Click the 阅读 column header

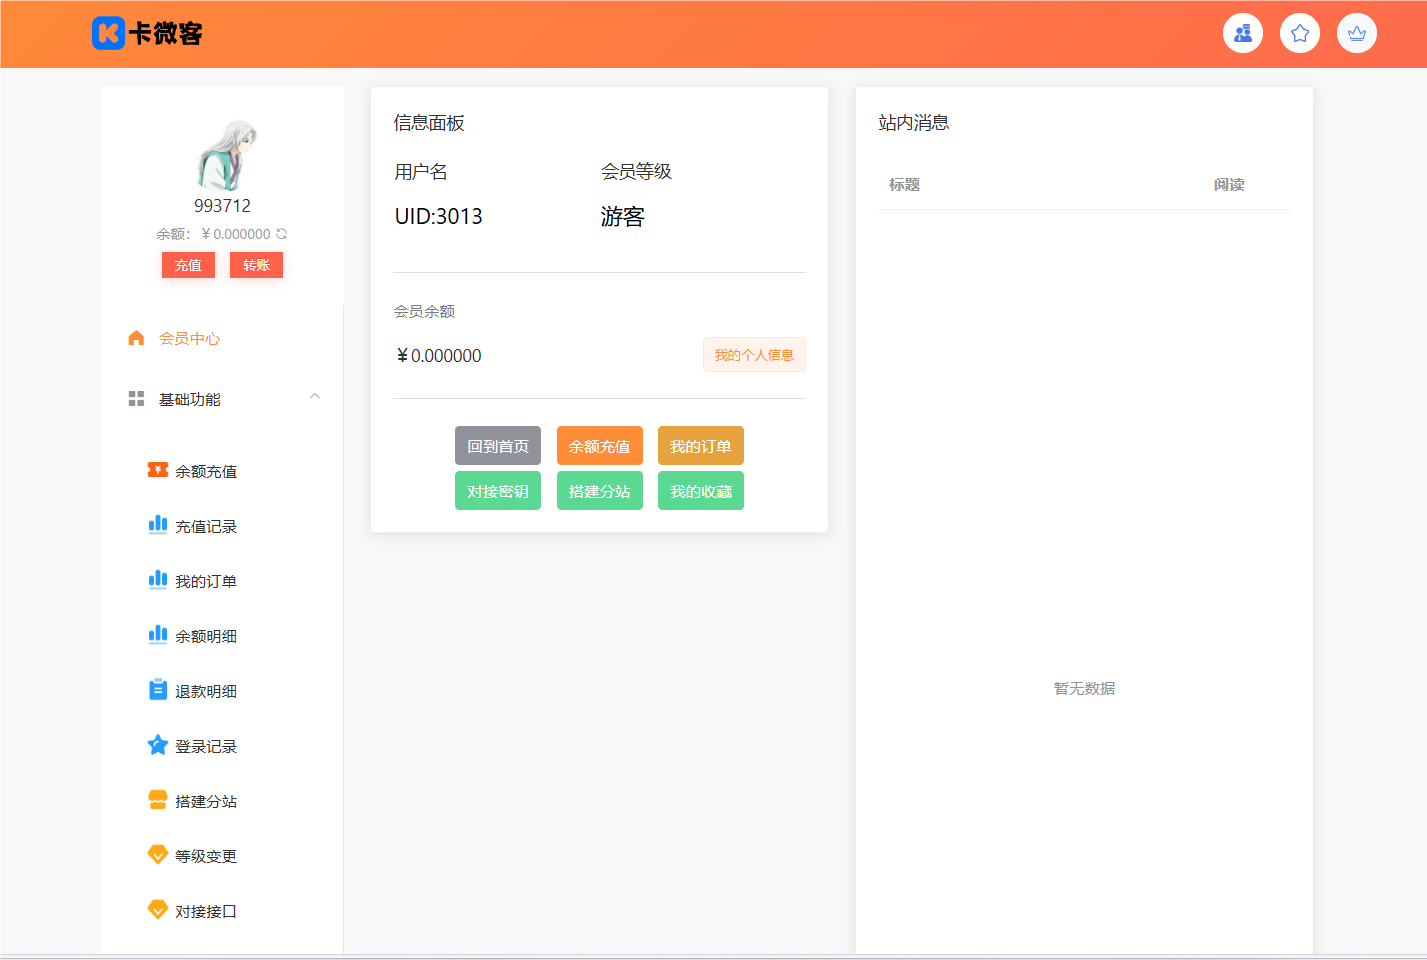tap(1229, 185)
